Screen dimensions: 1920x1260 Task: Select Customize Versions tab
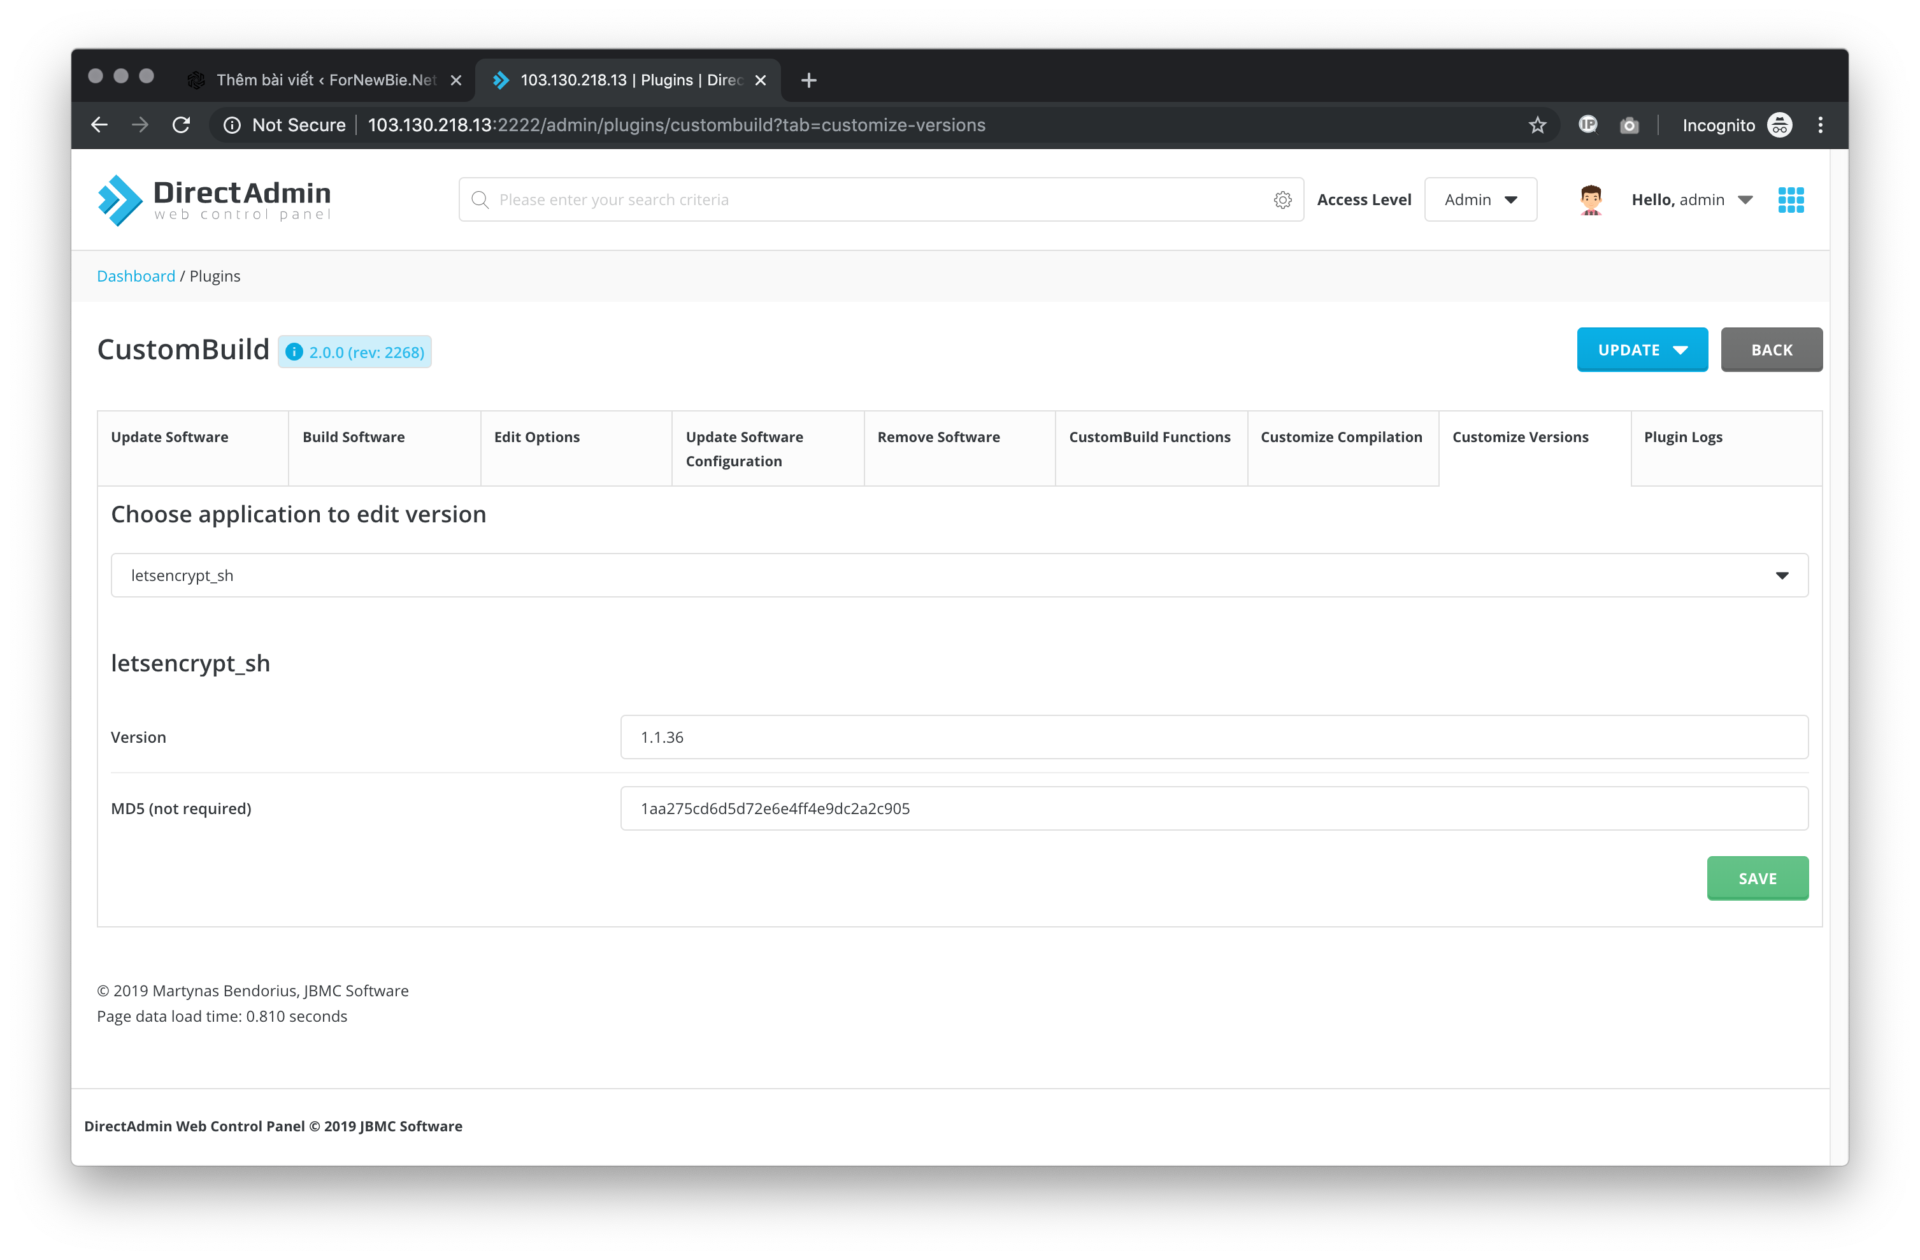[1534, 448]
